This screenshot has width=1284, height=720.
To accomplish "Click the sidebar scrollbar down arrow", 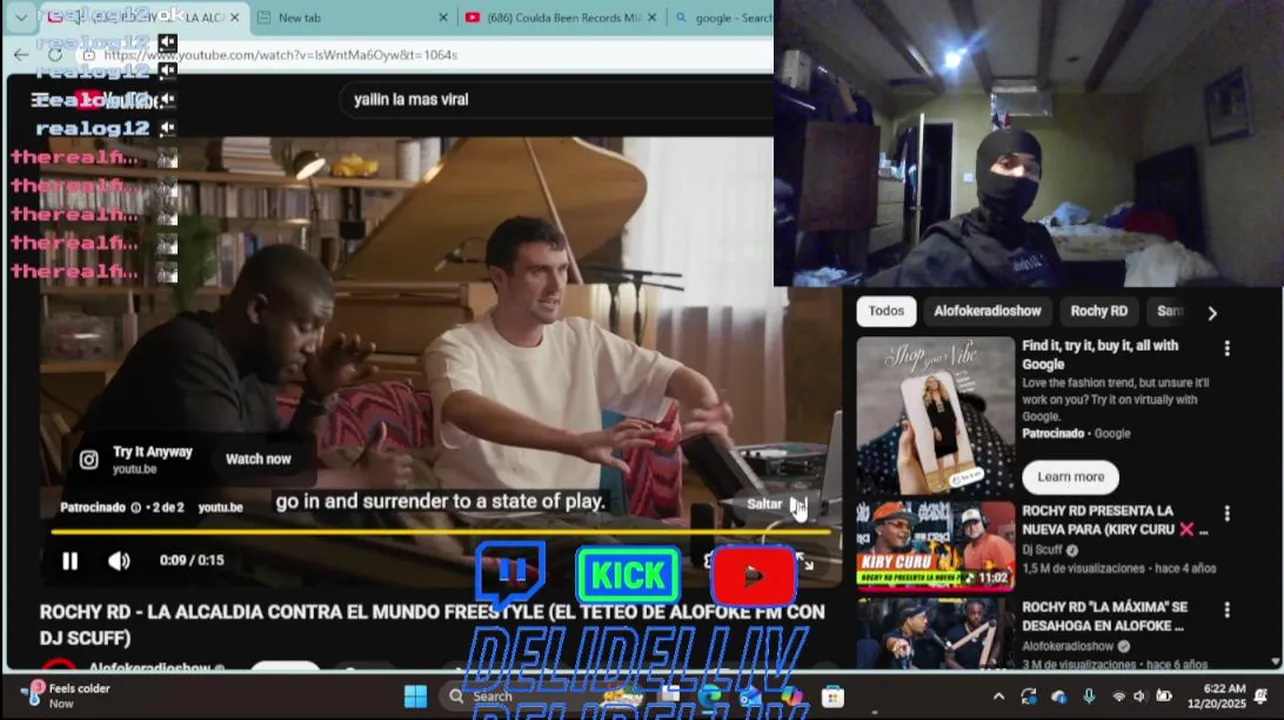I will click(1275, 662).
